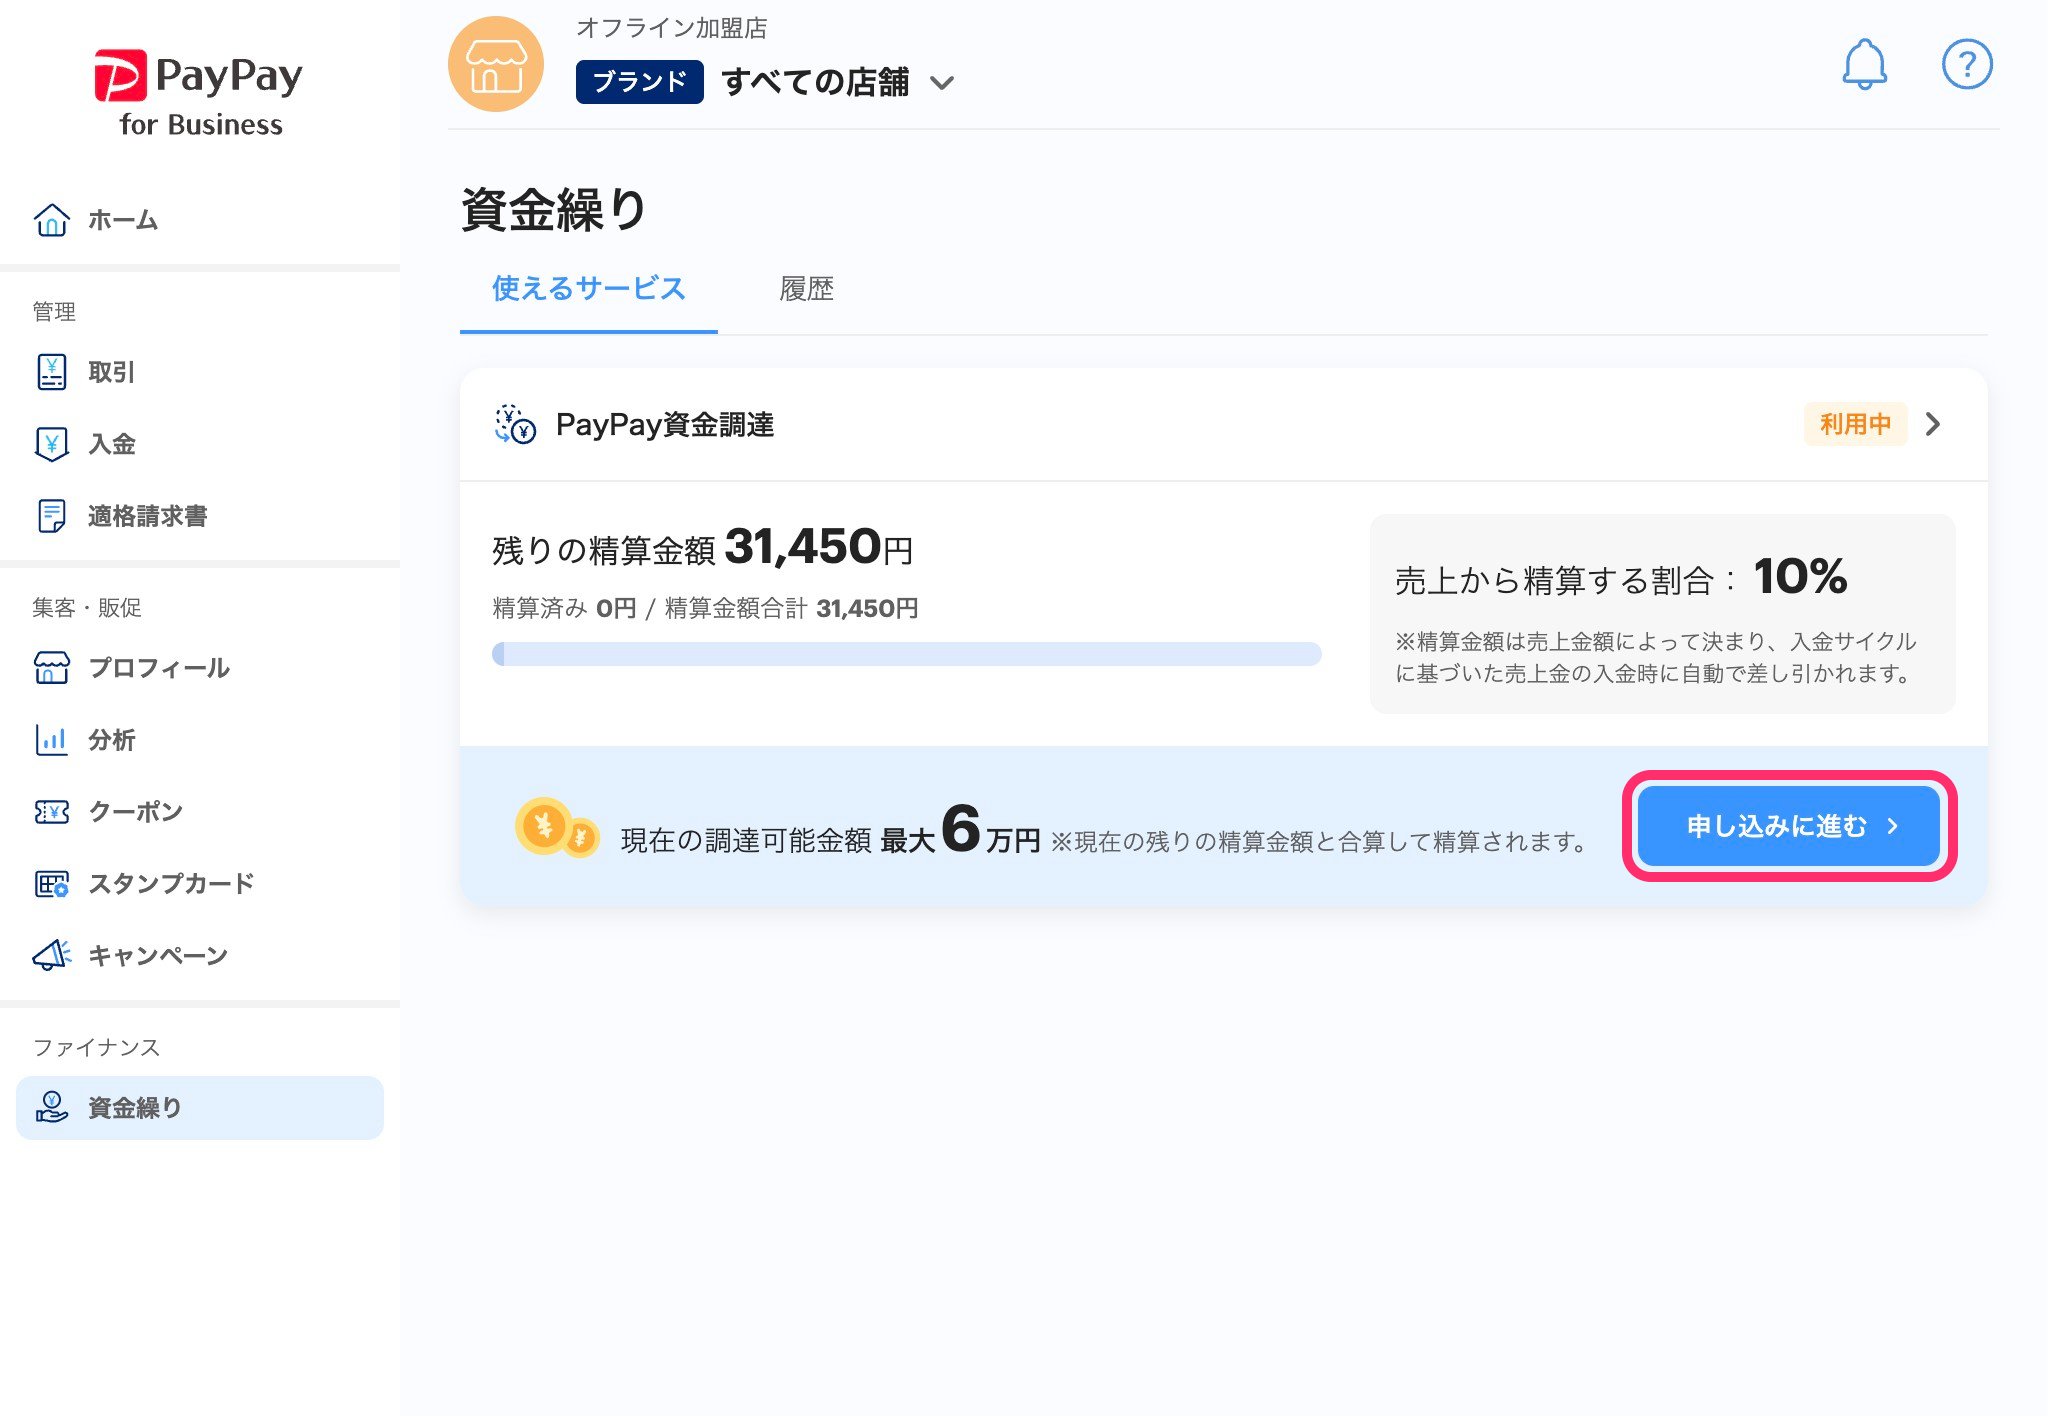
Task: Click the 売上から精算する割合 10% text
Action: (1621, 577)
